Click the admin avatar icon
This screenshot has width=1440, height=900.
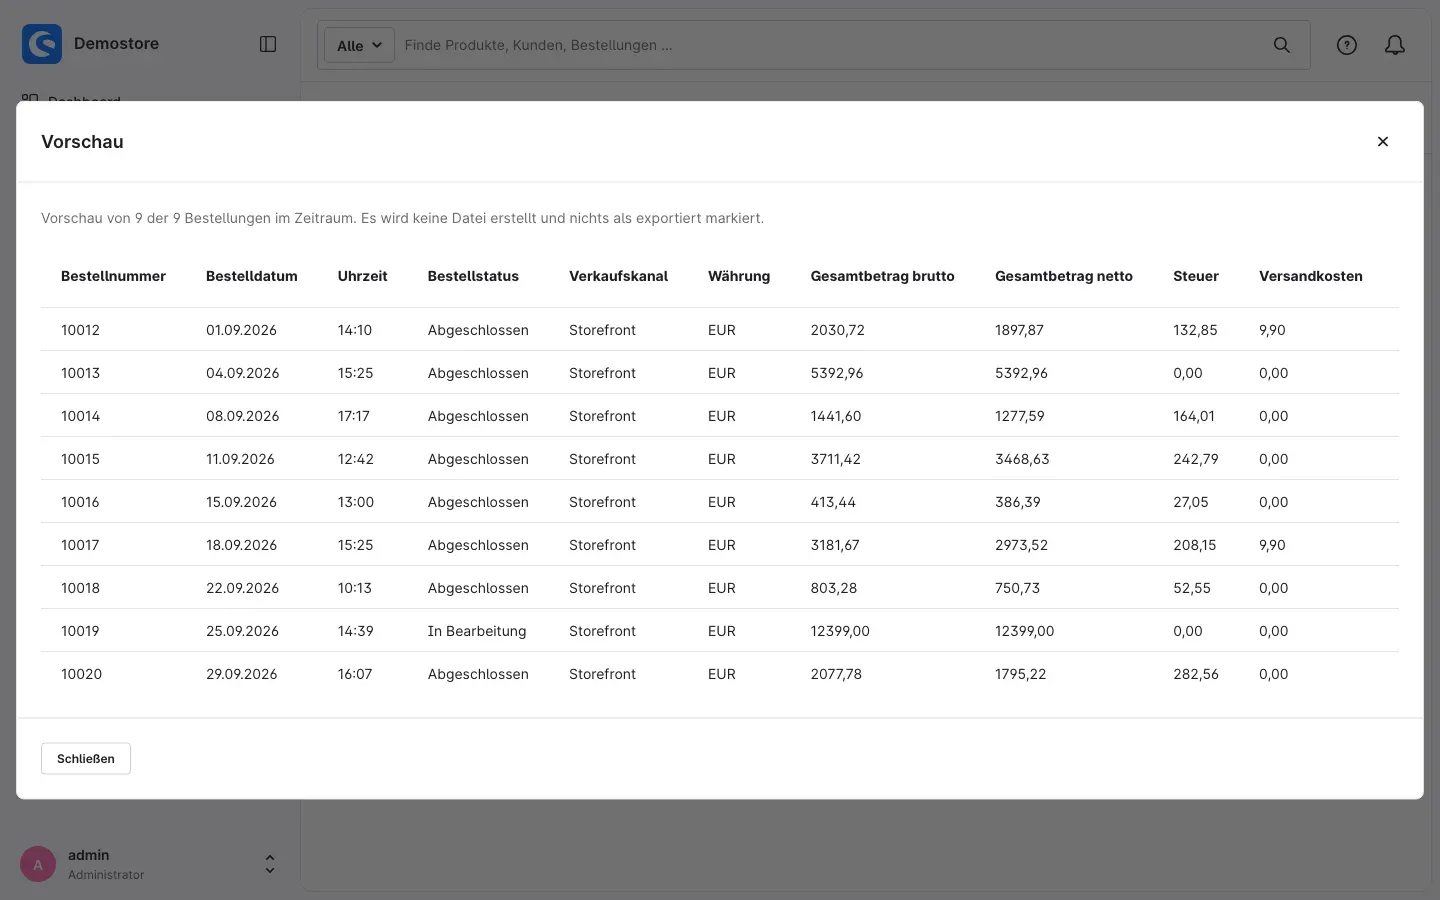pyautogui.click(x=38, y=864)
